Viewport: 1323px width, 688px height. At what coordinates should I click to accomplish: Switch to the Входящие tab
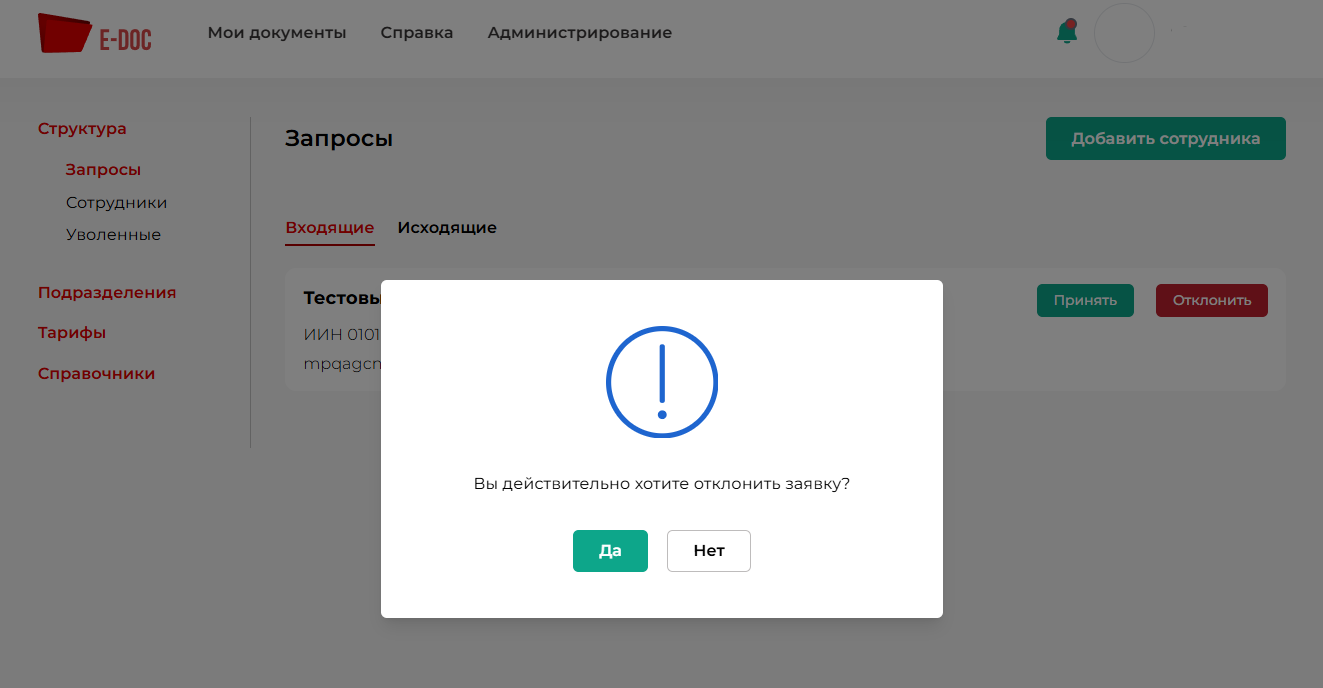pyautogui.click(x=330, y=228)
